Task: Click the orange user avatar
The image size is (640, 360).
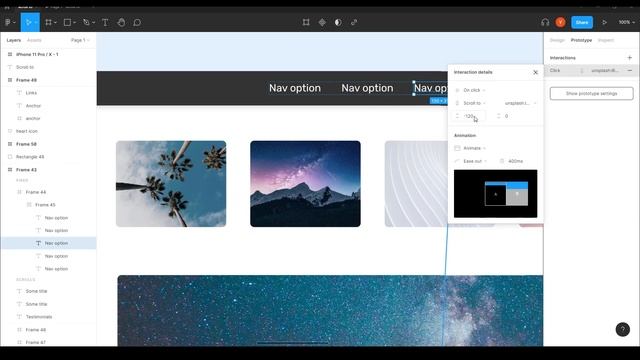Action: 560,22
